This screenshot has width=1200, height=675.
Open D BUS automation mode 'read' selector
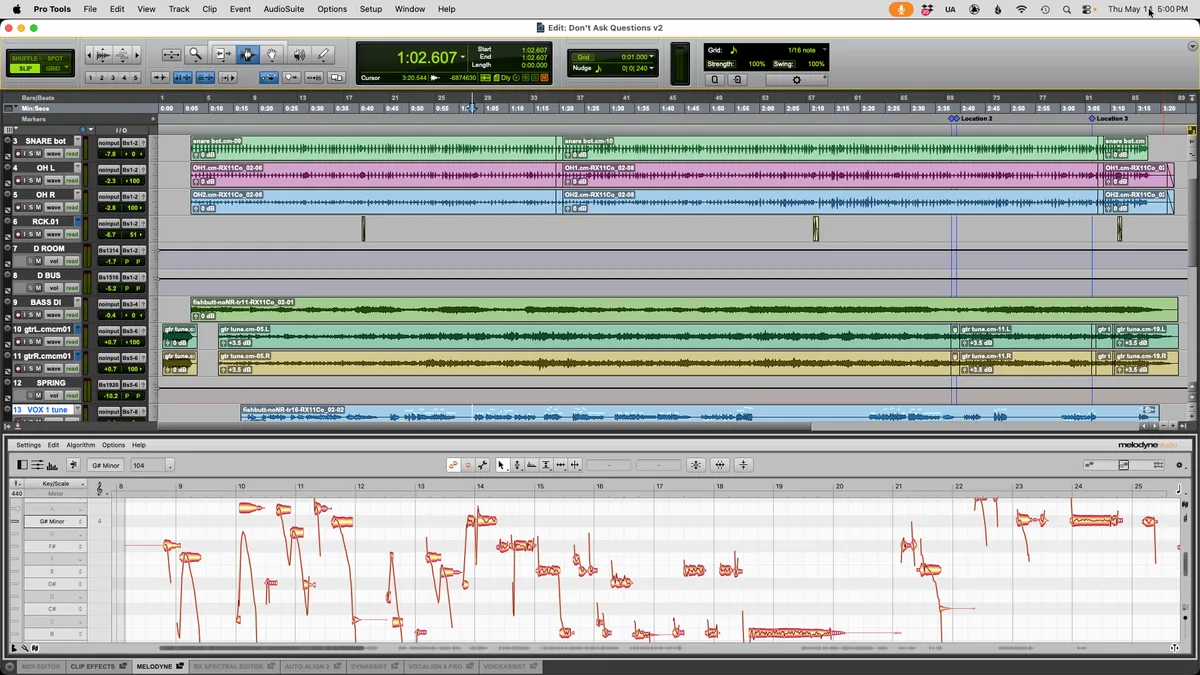[72, 288]
